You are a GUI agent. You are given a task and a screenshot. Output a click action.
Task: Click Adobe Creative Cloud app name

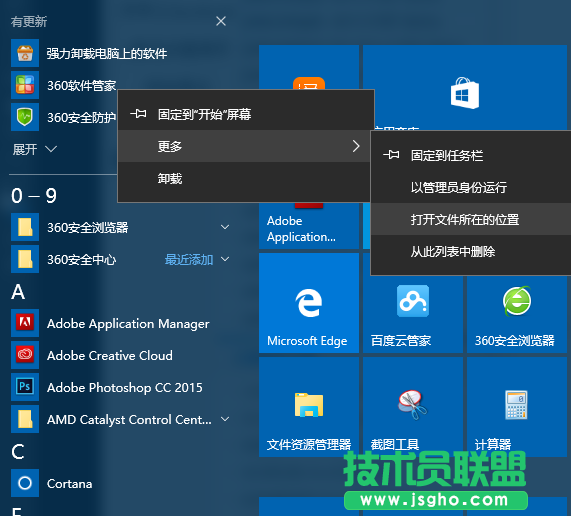110,355
